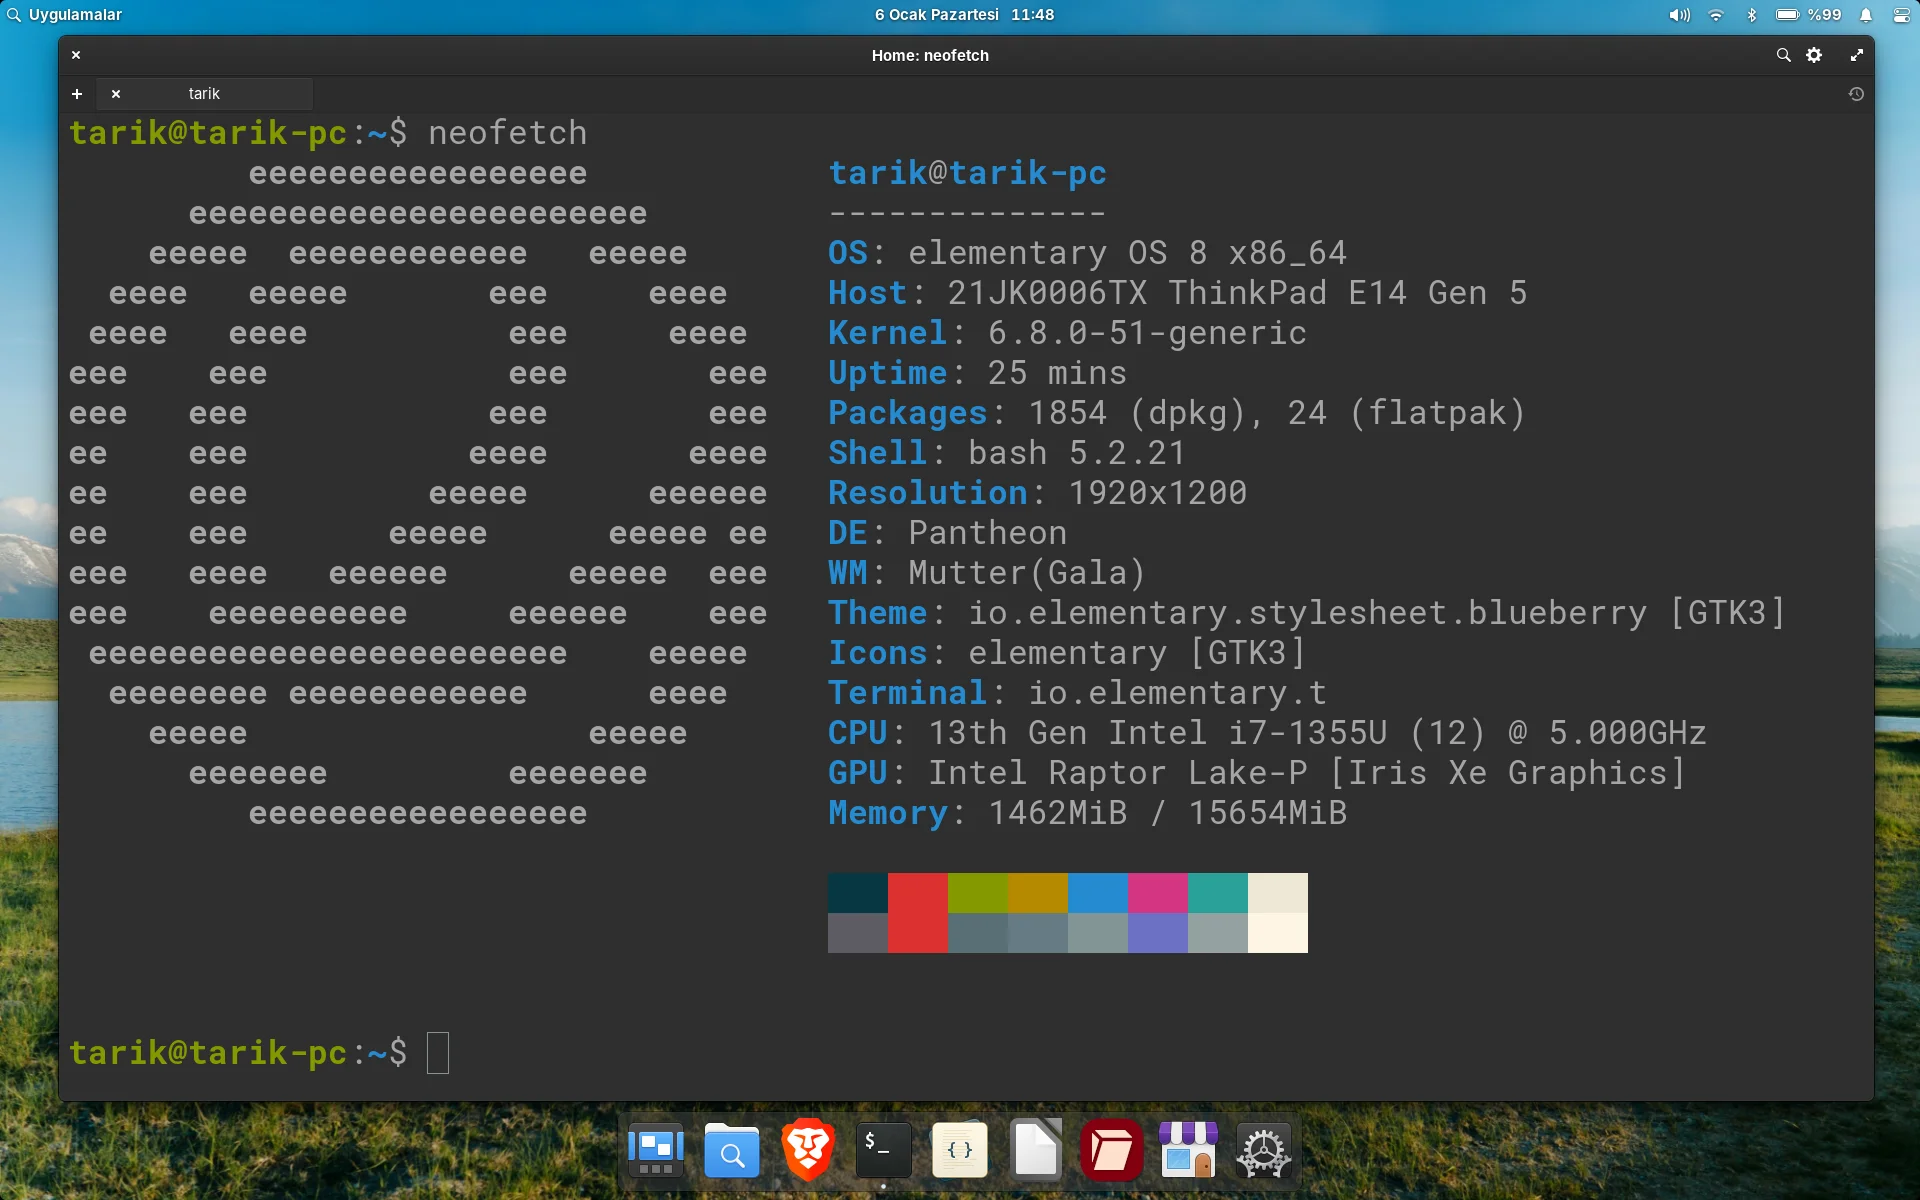Click the 'Home: neofetch' window title
The image size is (1920, 1200).
(x=930, y=56)
